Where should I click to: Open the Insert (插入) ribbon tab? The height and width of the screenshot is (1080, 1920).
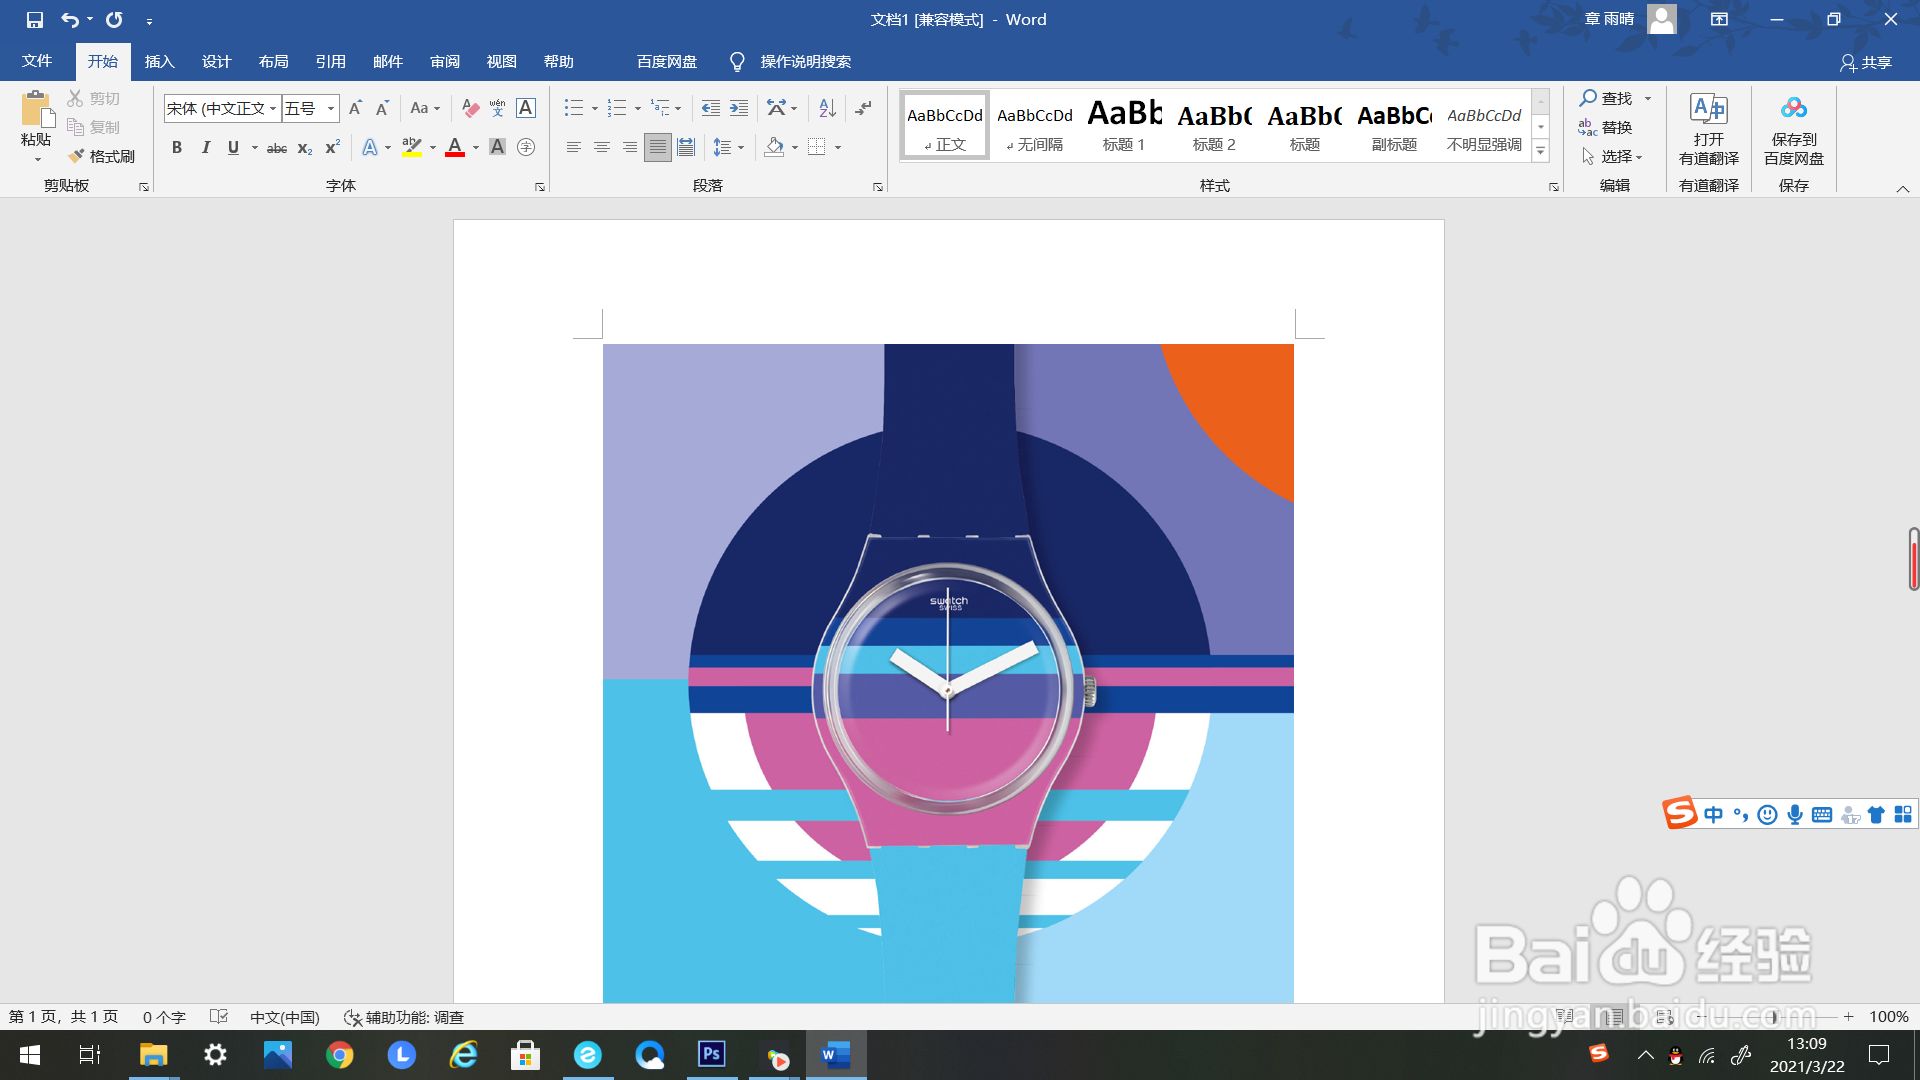coord(159,62)
